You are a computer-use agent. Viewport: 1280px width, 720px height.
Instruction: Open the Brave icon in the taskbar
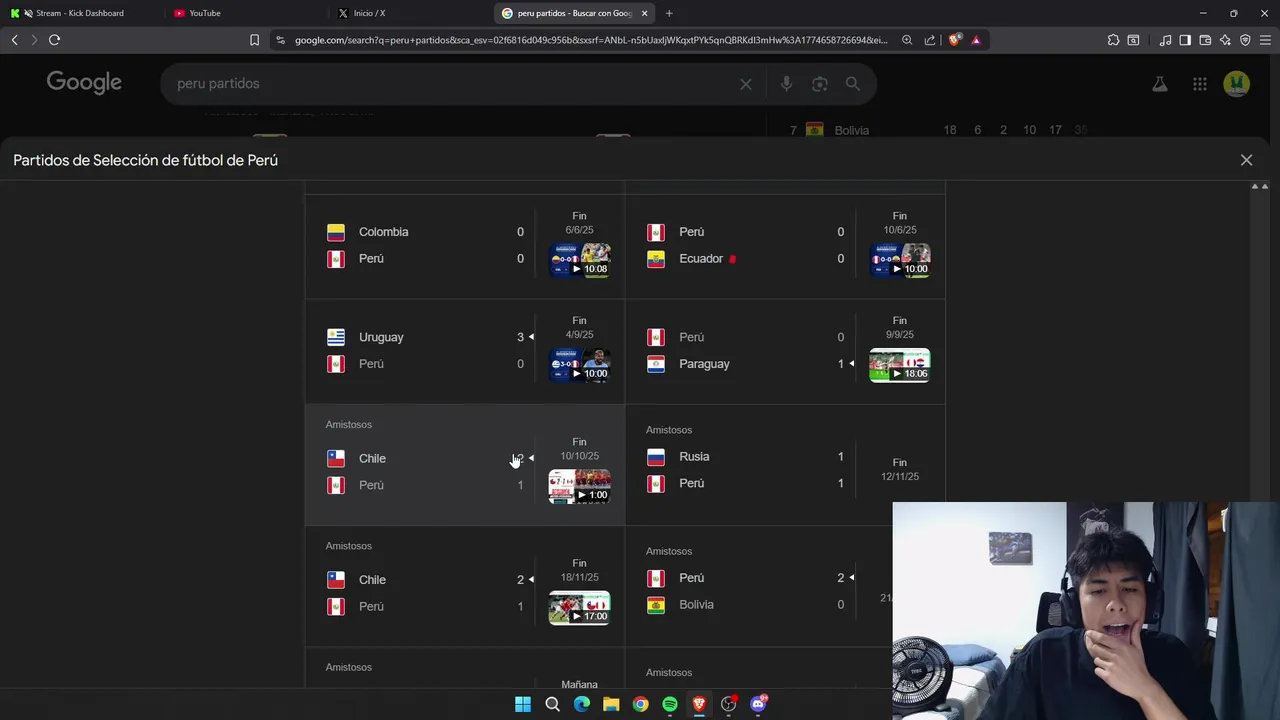pyautogui.click(x=699, y=704)
